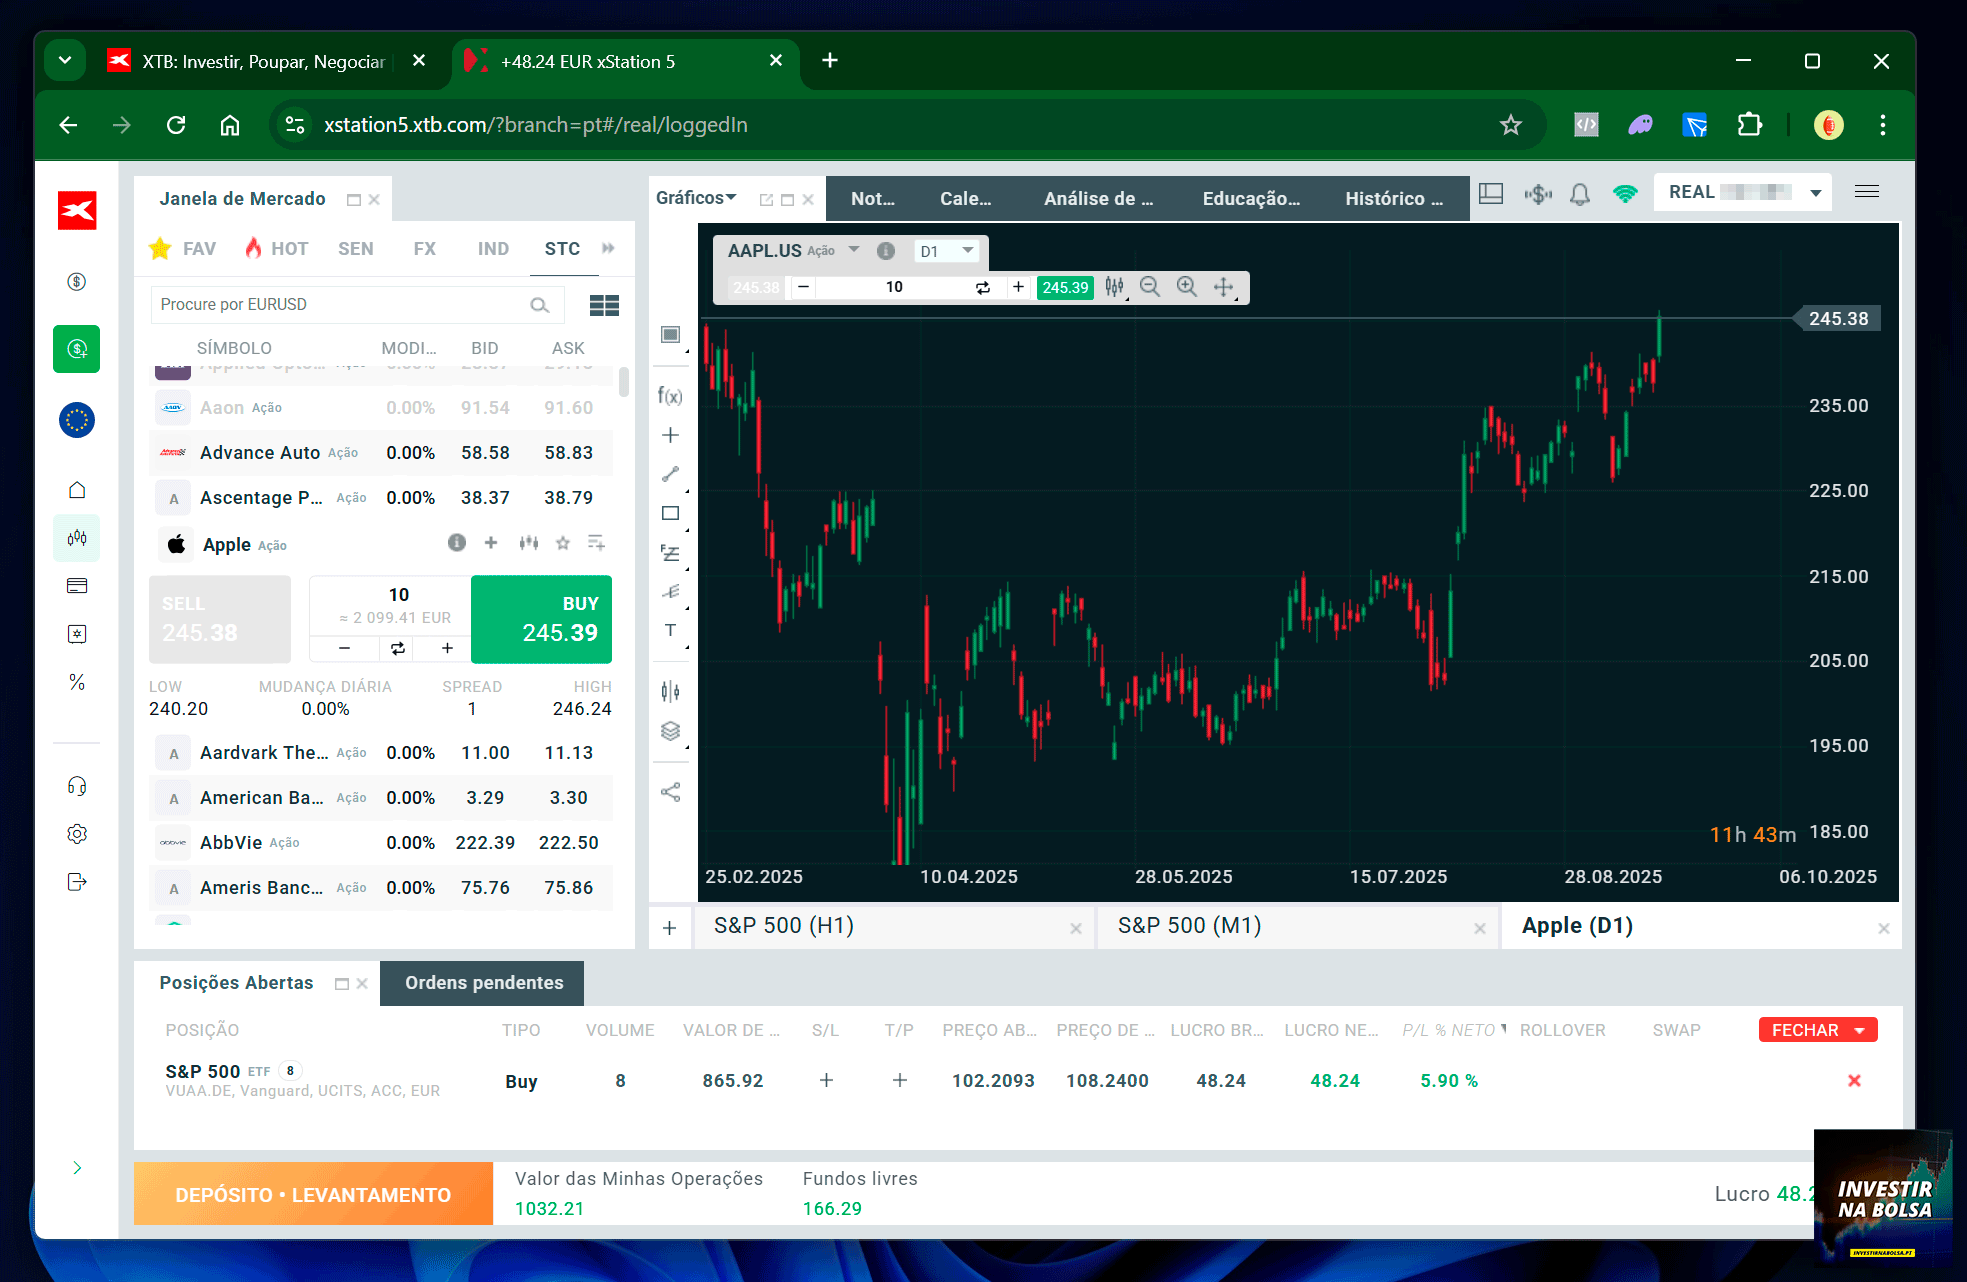Image resolution: width=1967 pixels, height=1282 pixels.
Task: Open the percent icon in the sidebar
Action: pos(77,682)
